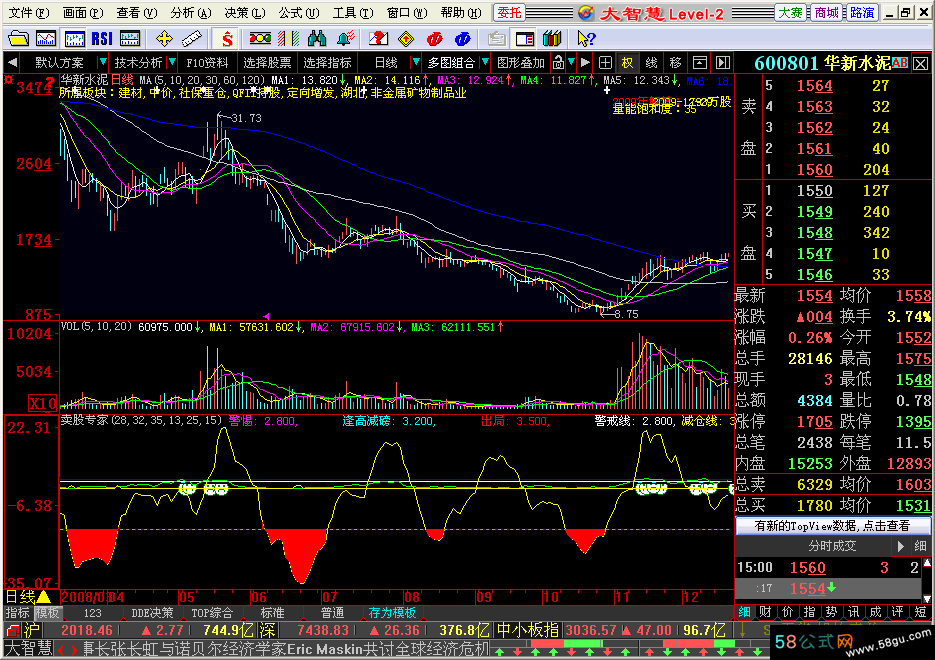Screen dimensions: 935x660
Task: Switch to 模板 mode
Action: pyautogui.click(x=47, y=613)
